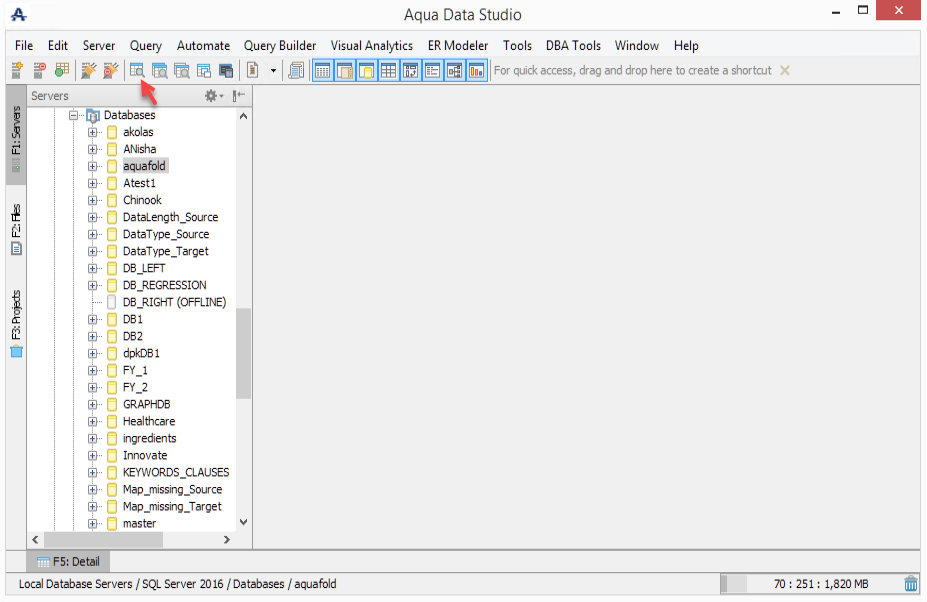
Task: Click the file icon on F2: Files tab
Action: pyautogui.click(x=17, y=249)
